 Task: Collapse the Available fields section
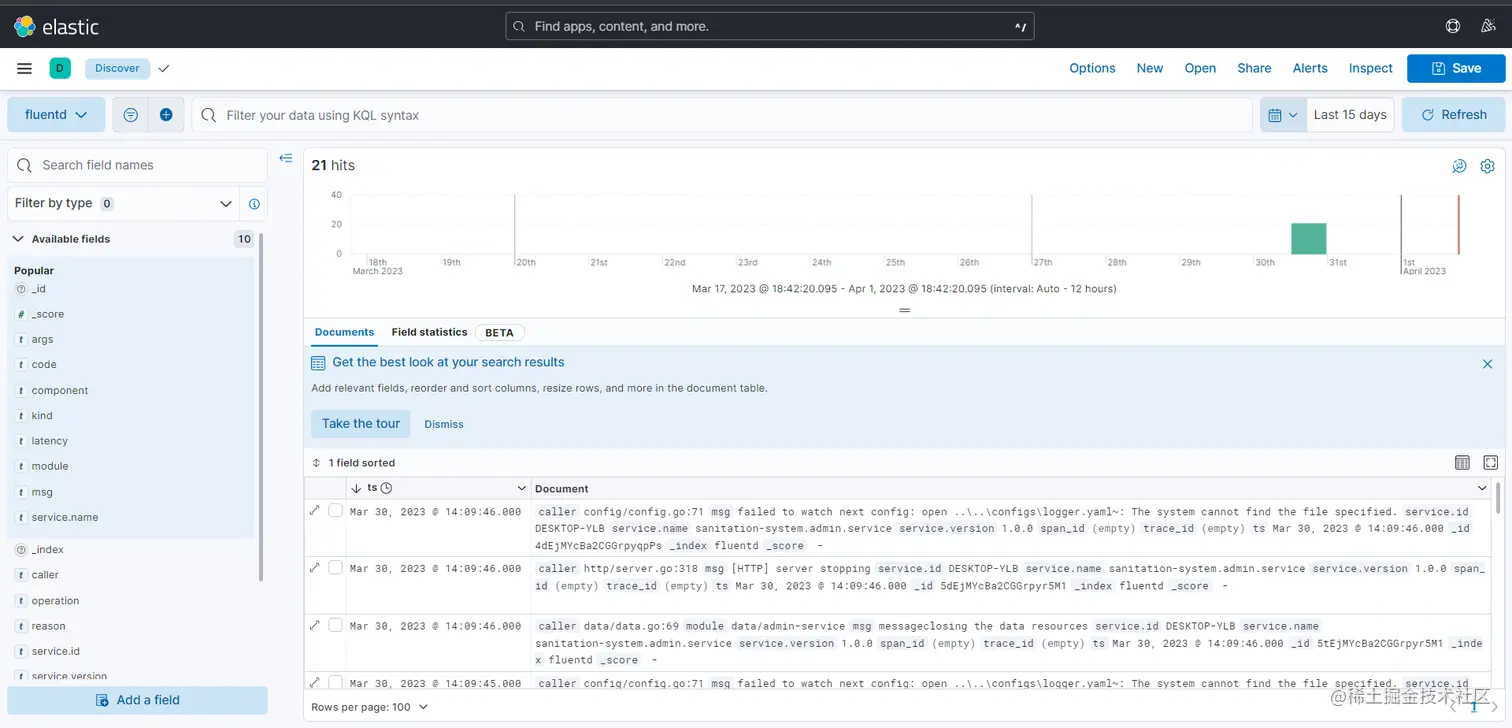pos(17,239)
